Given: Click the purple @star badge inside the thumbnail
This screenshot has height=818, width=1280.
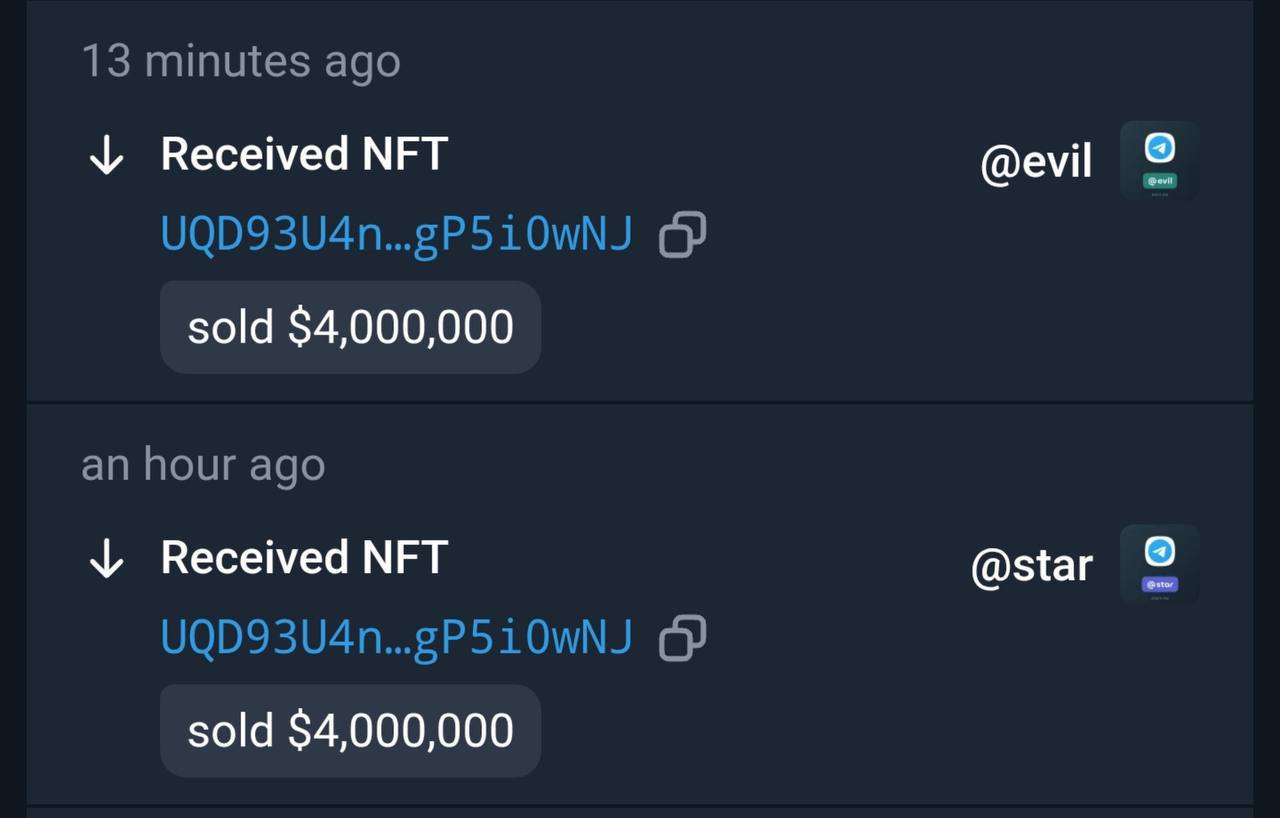Looking at the screenshot, I should [x=1159, y=584].
